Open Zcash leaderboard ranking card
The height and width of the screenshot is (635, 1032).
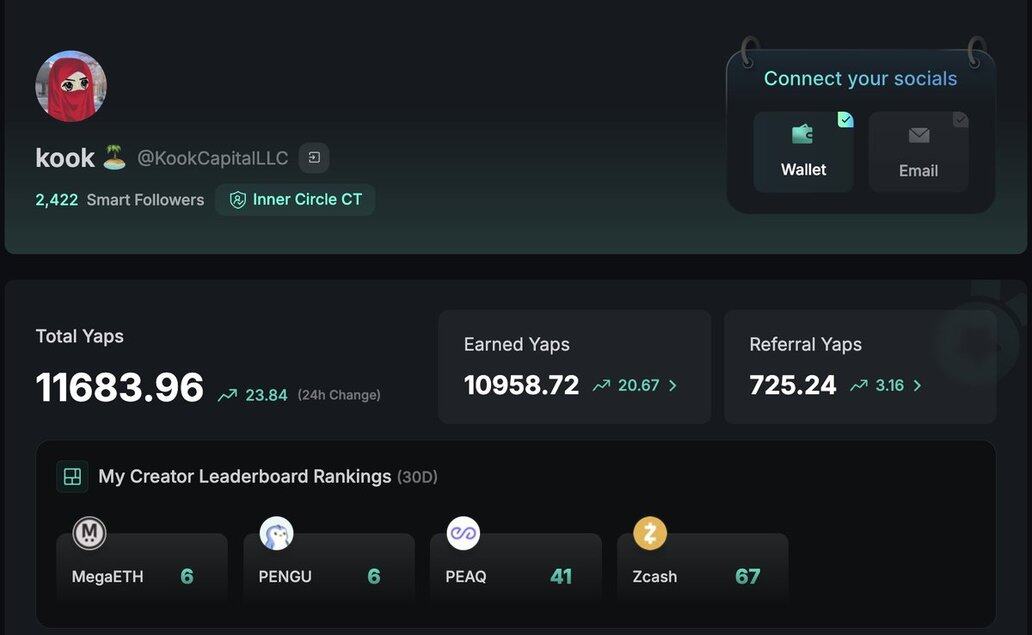pyautogui.click(x=702, y=570)
